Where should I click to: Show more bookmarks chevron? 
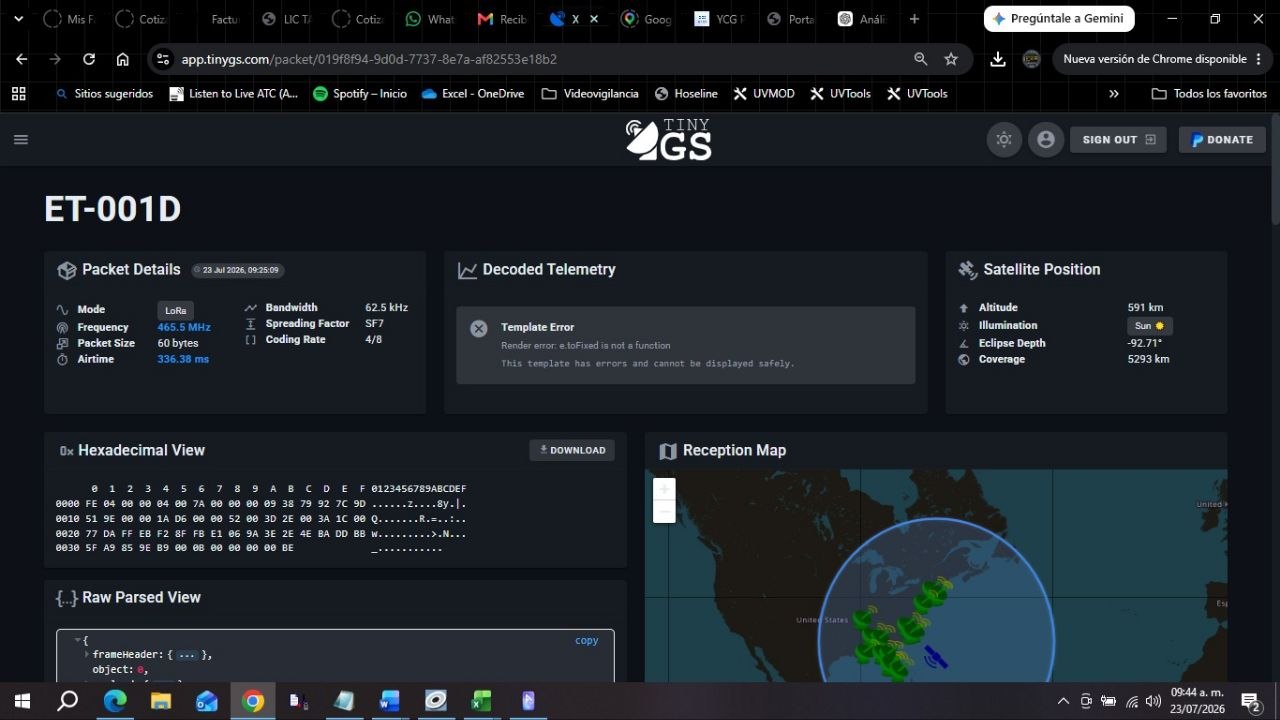(1114, 94)
